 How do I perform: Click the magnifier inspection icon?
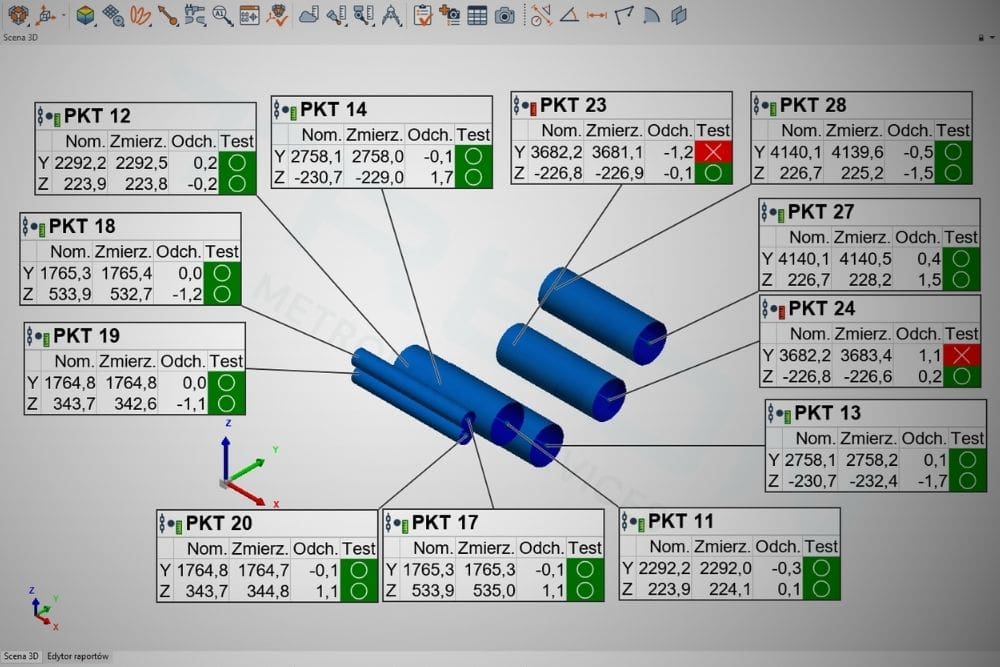pyautogui.click(x=222, y=15)
